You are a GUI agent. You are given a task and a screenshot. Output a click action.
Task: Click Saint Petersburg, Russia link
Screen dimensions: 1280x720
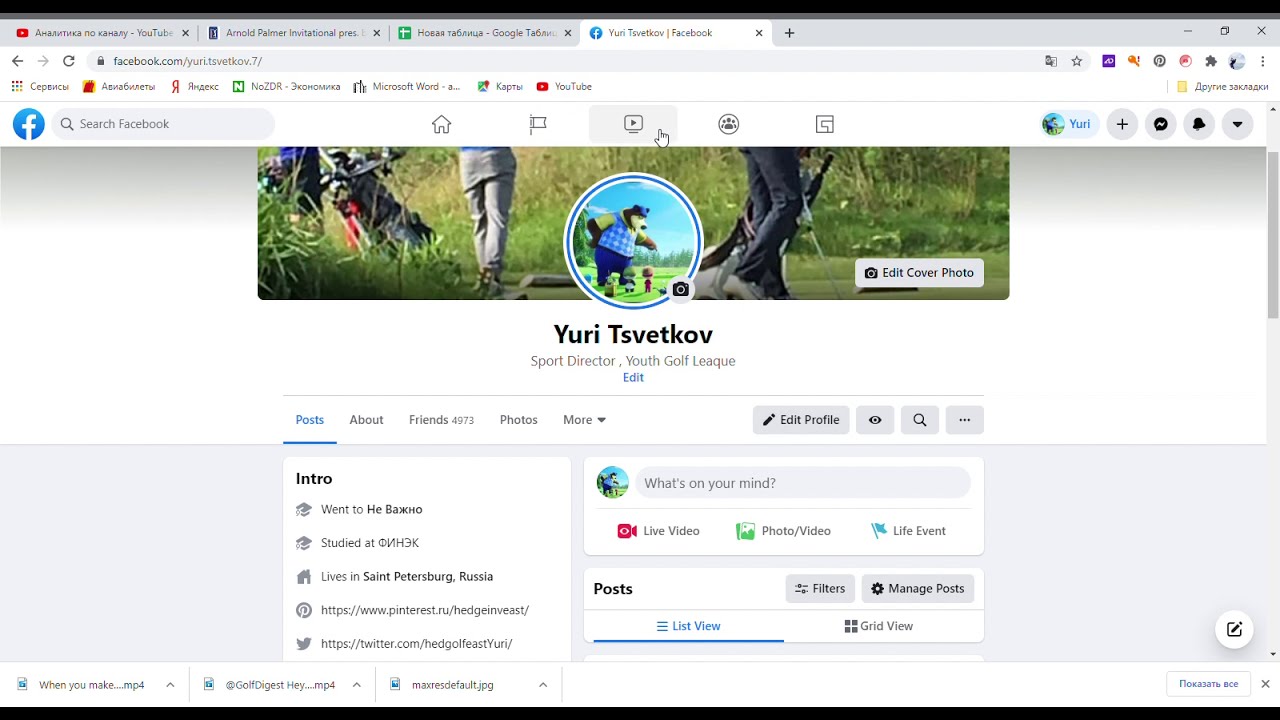point(428,577)
